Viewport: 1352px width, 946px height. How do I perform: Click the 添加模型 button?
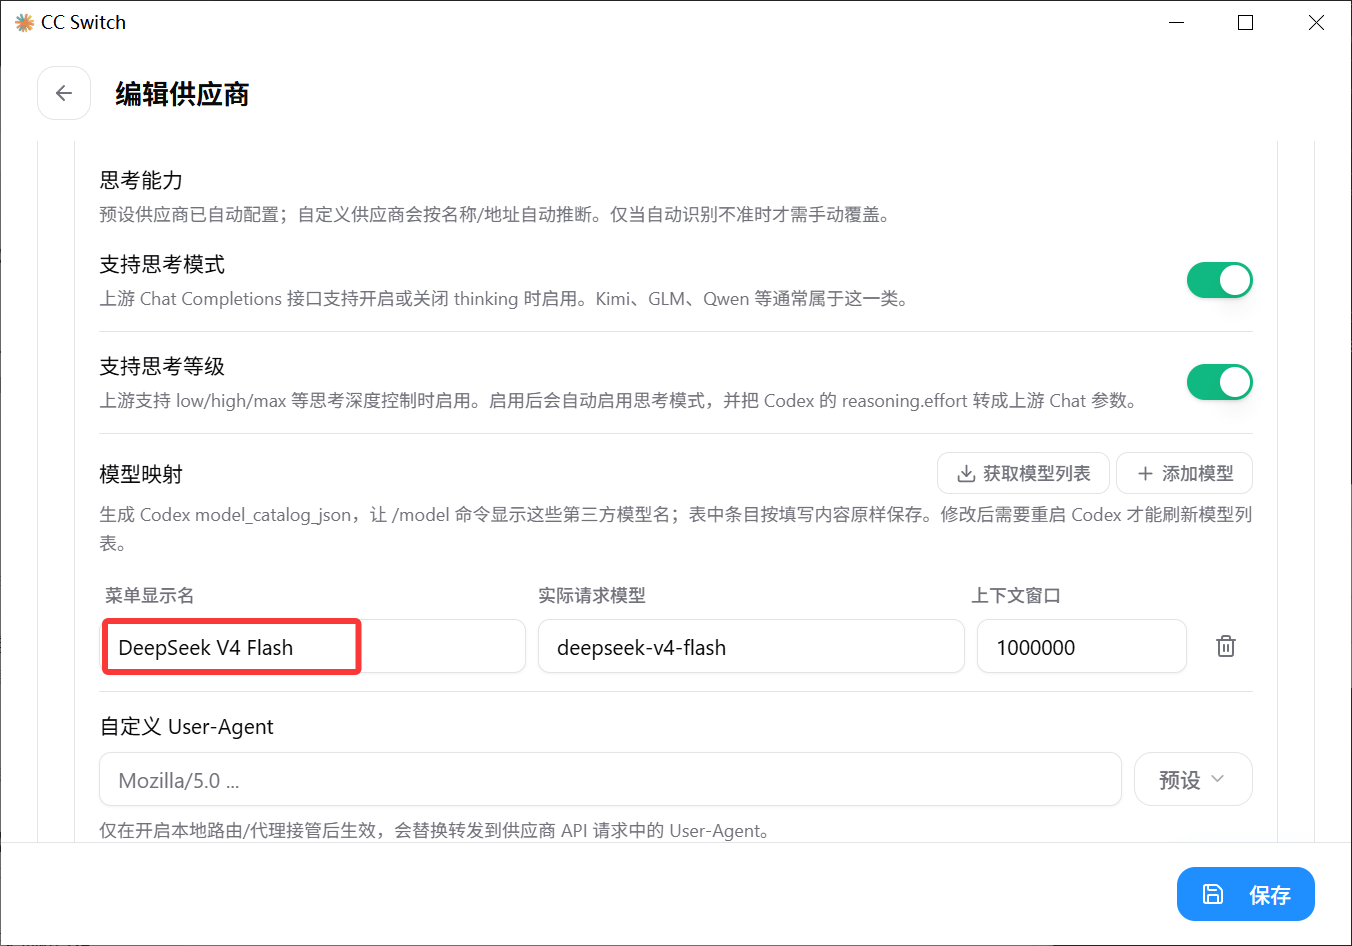click(1184, 473)
